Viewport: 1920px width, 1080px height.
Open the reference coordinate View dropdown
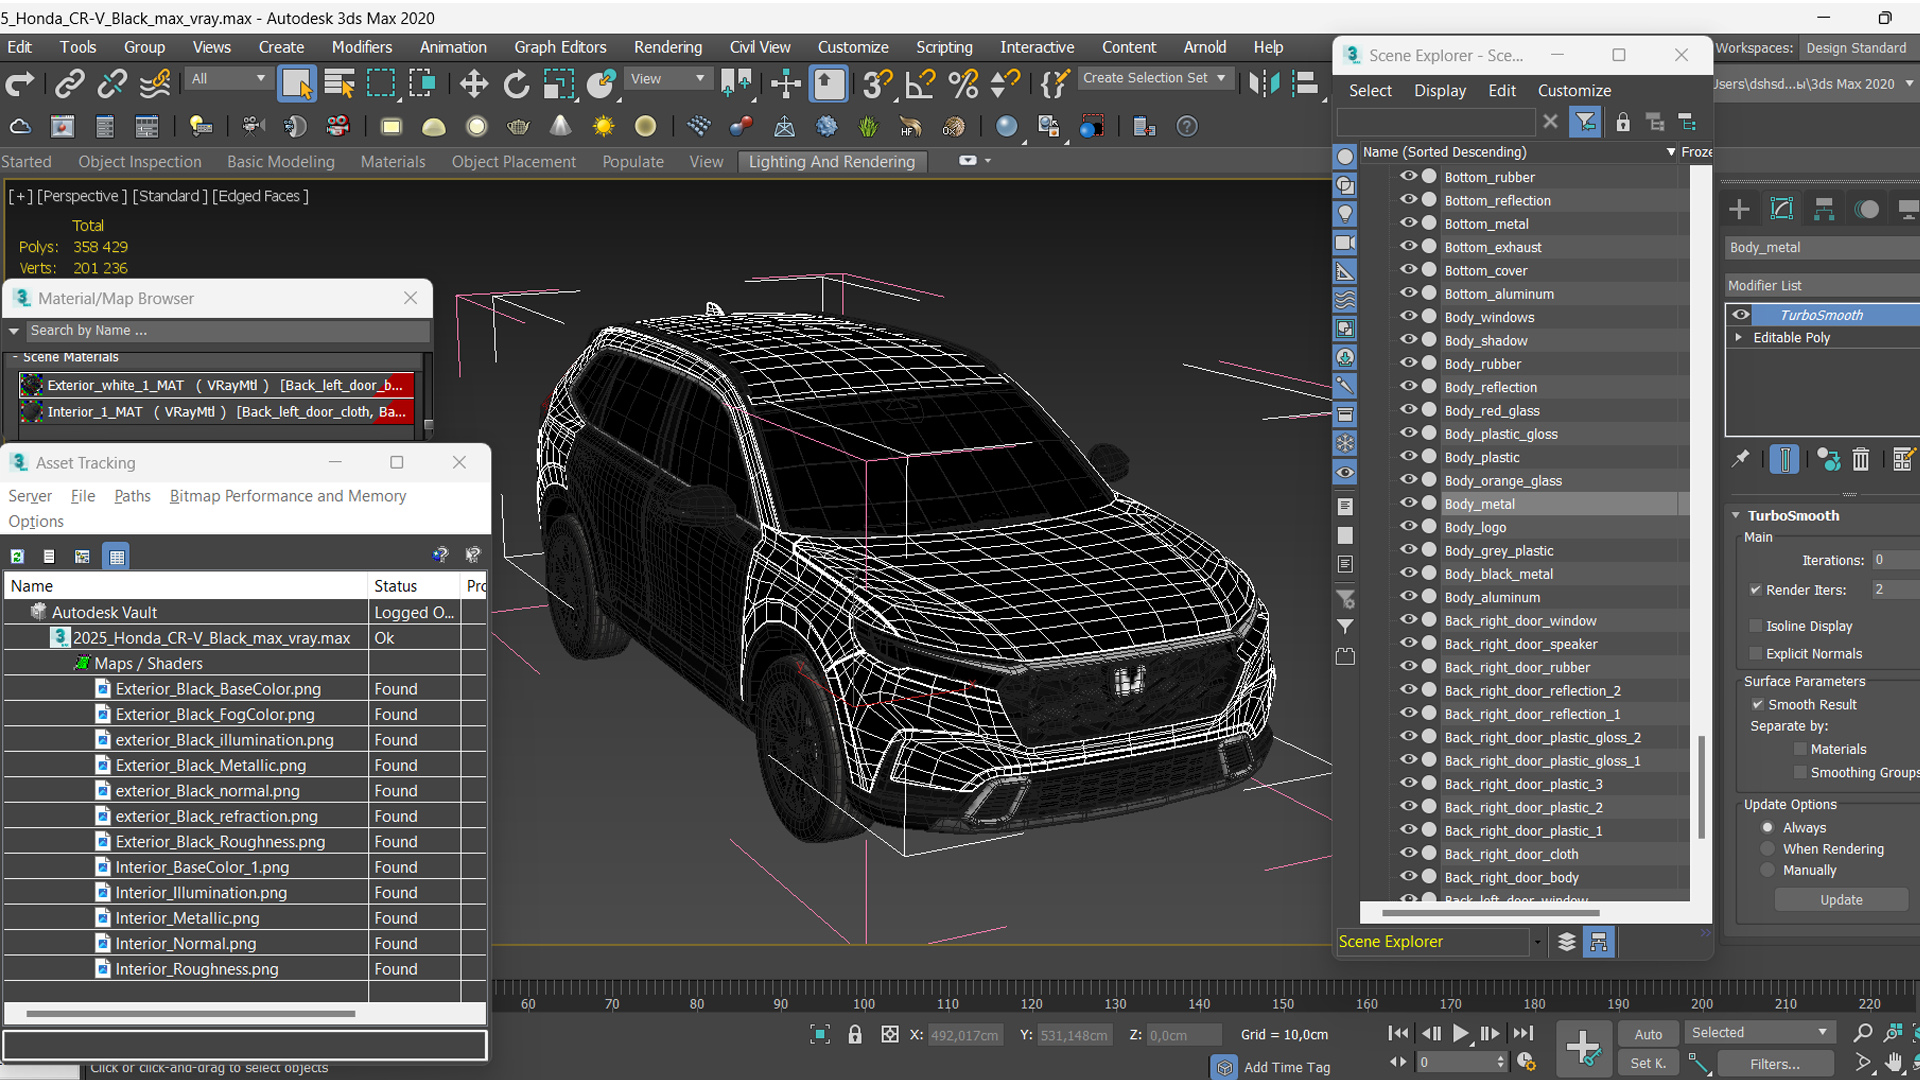tap(667, 78)
